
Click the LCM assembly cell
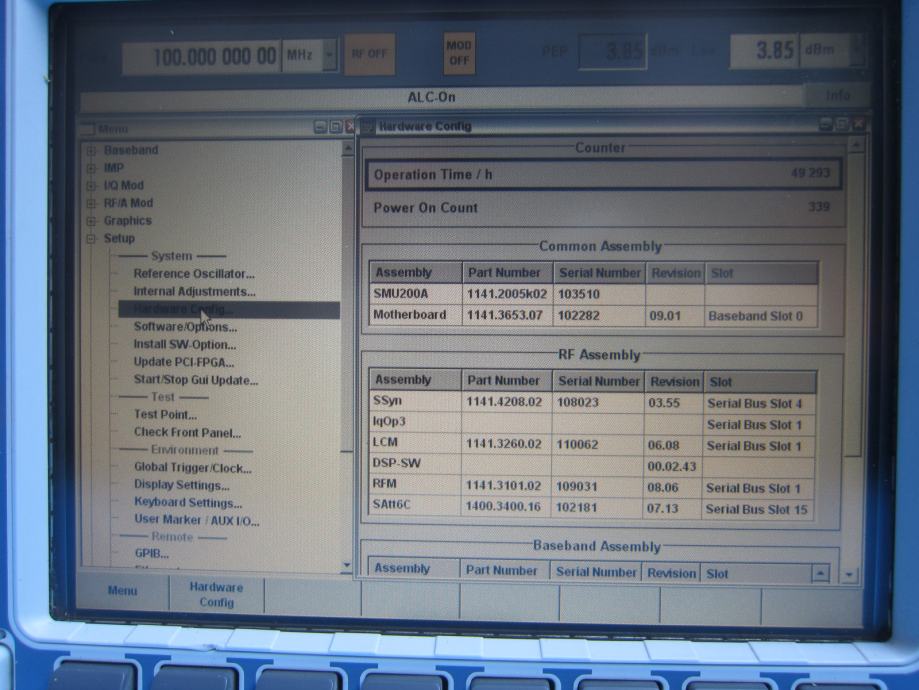416,443
